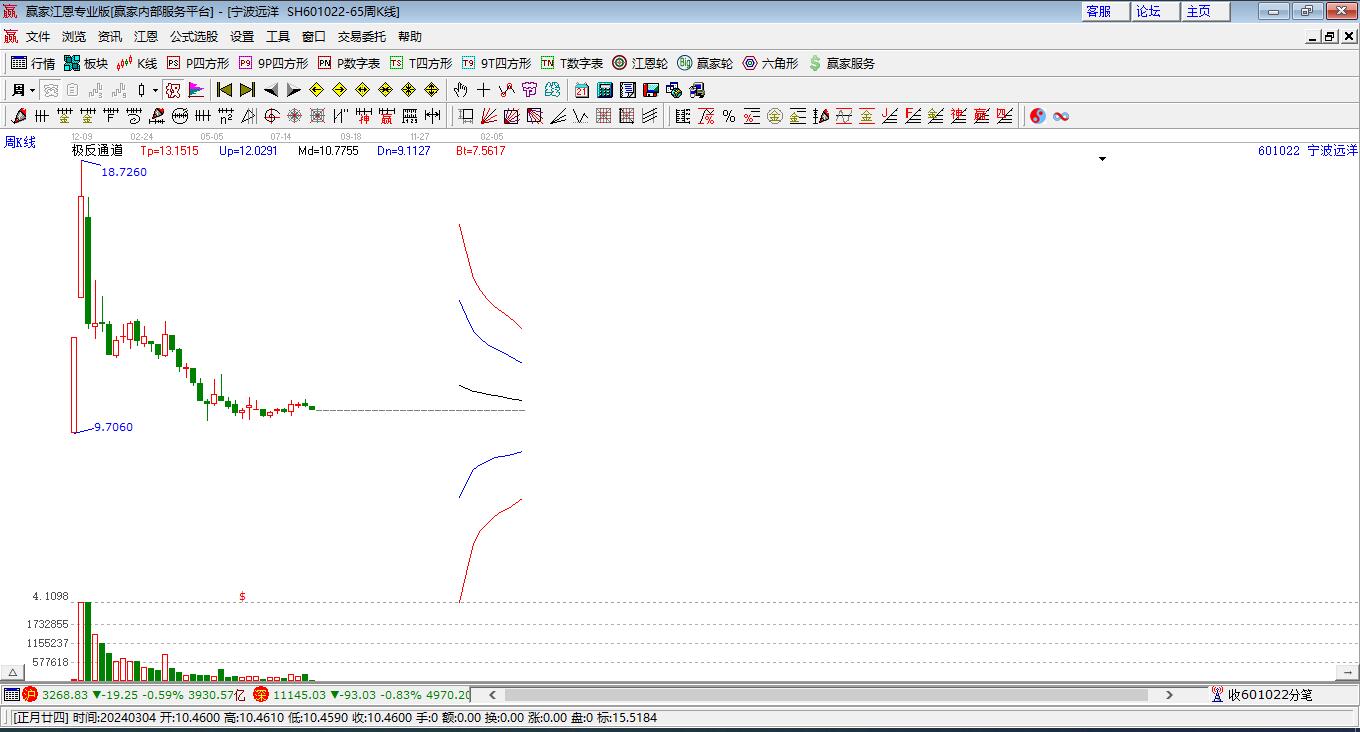
Task: Select the hand pan tool
Action: point(461,90)
